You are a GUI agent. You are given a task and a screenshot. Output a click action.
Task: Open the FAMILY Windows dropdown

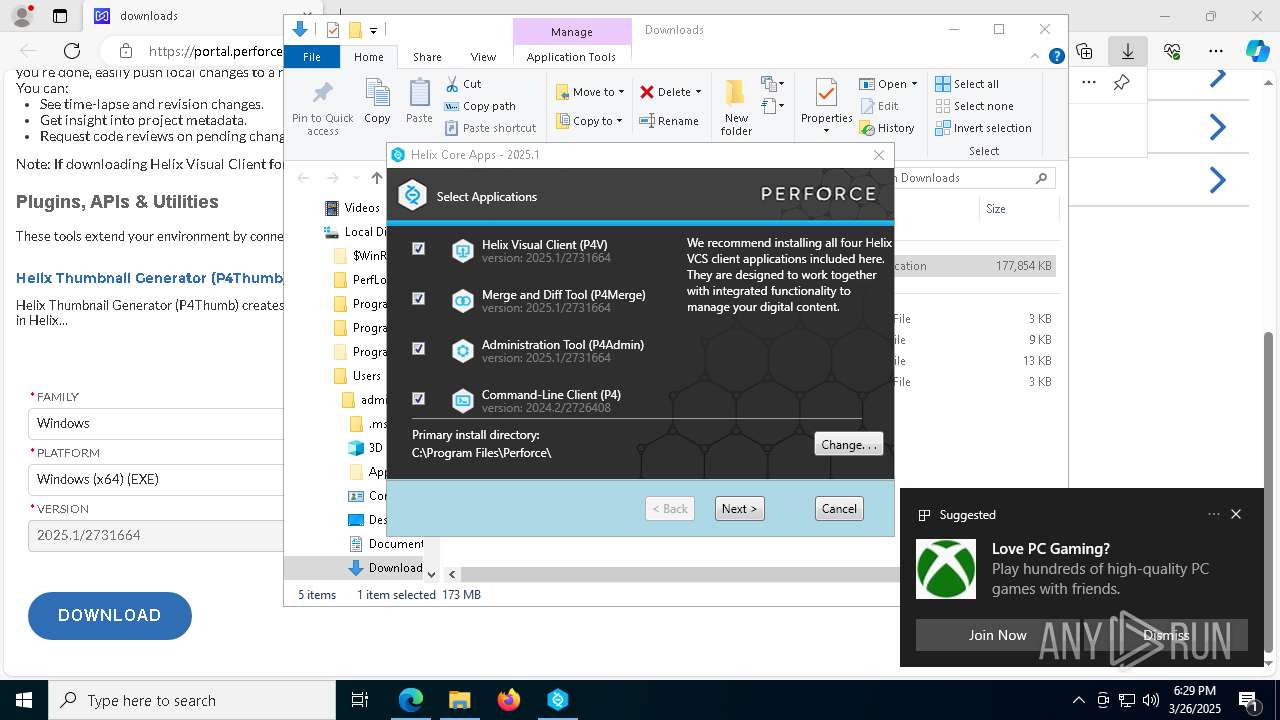[156, 423]
